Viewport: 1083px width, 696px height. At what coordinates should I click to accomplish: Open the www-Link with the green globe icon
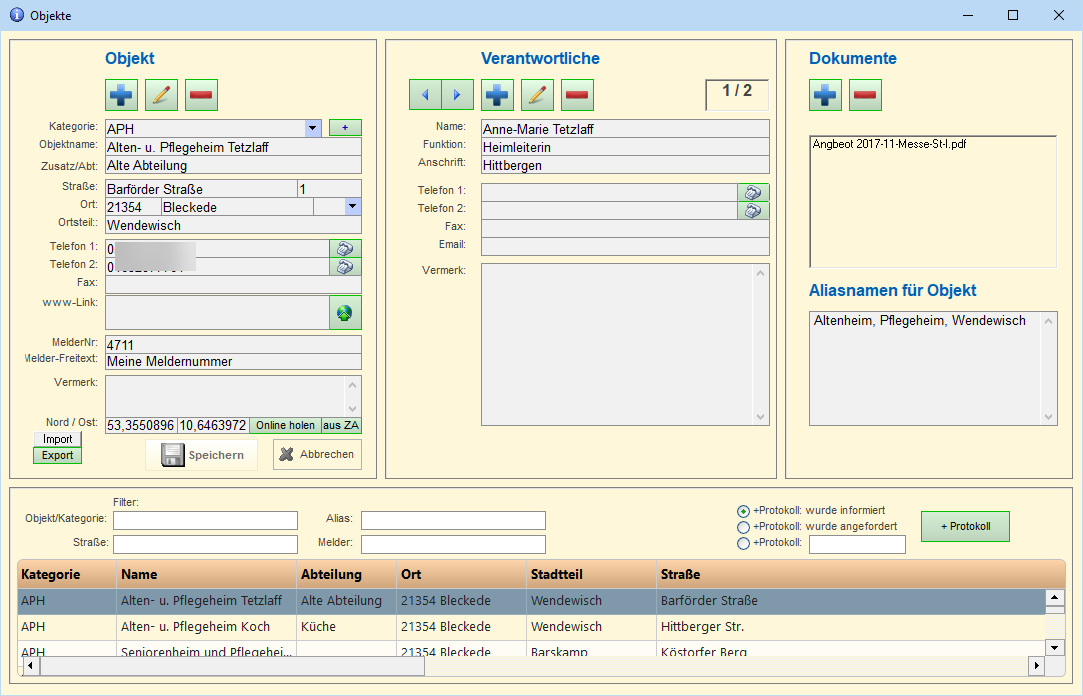(x=345, y=313)
